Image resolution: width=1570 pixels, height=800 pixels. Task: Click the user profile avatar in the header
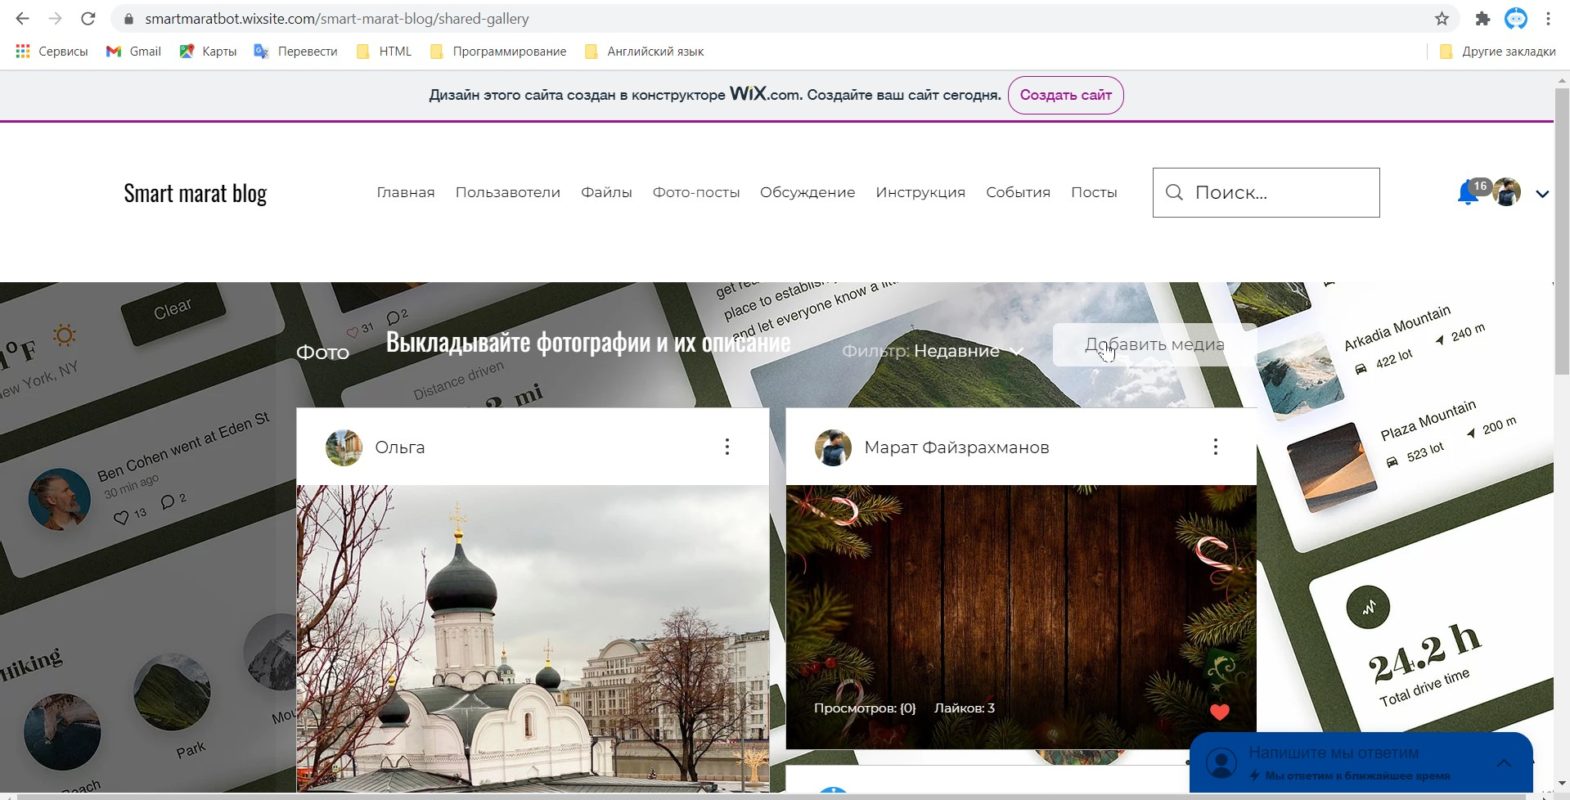(1506, 192)
